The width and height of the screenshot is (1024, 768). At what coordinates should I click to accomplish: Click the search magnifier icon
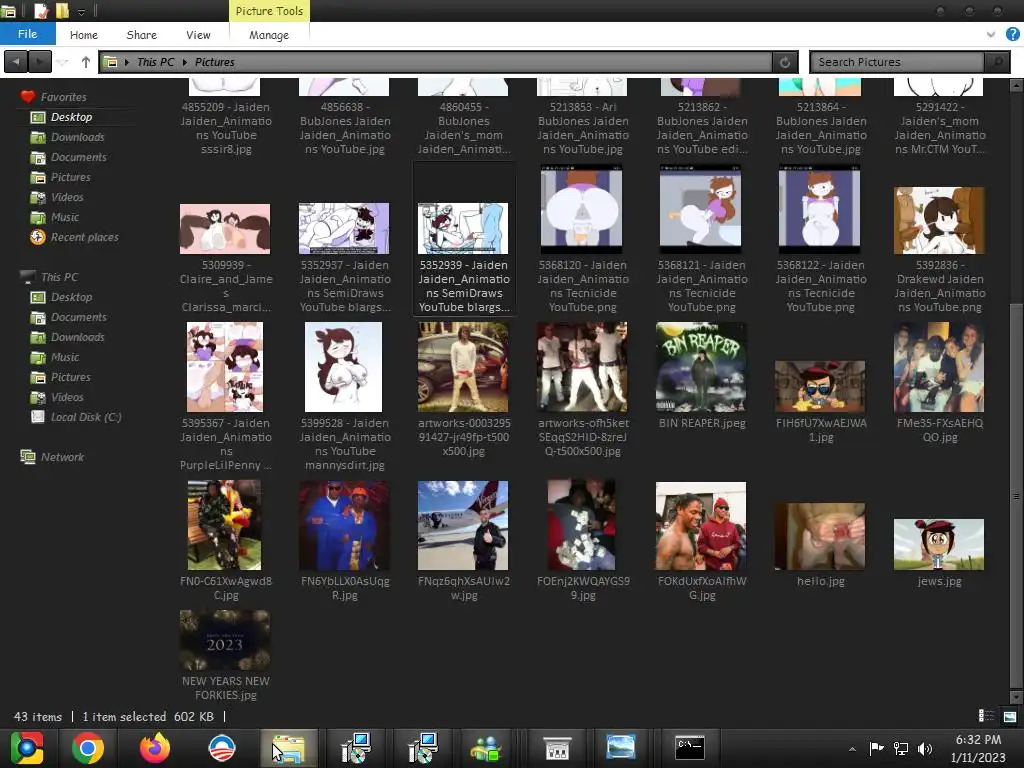click(997, 62)
